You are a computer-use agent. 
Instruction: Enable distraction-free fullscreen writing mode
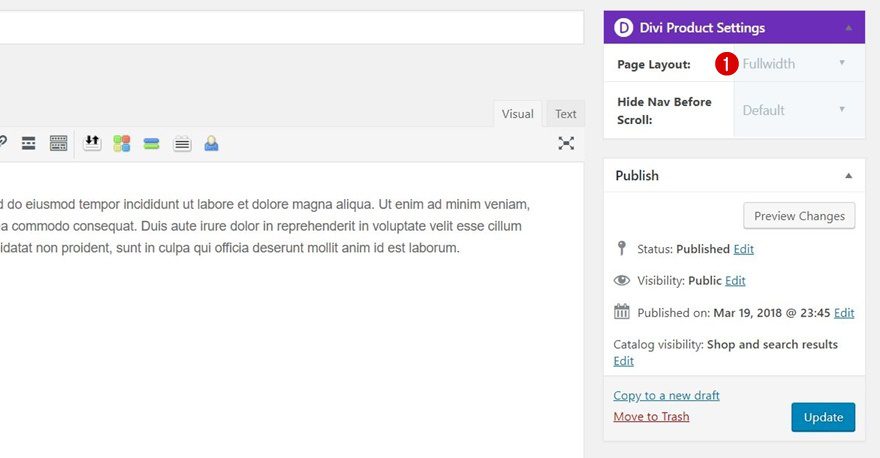pos(566,144)
